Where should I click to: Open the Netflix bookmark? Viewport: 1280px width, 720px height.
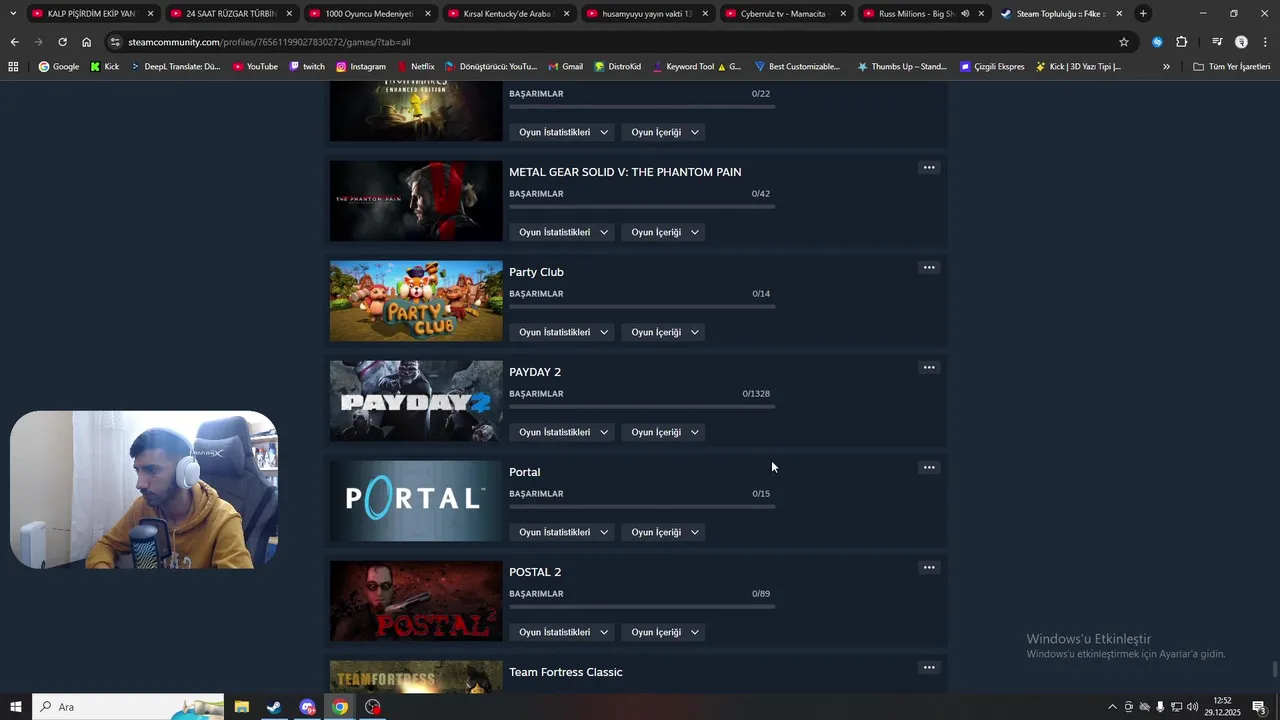[x=415, y=66]
